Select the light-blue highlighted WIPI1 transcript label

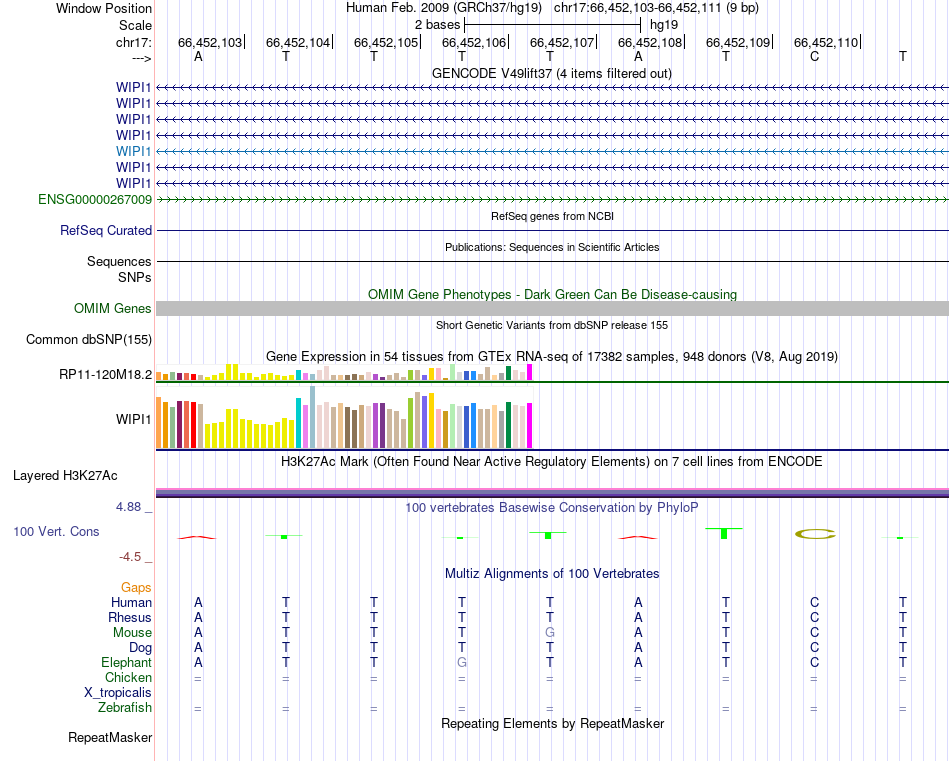133,151
